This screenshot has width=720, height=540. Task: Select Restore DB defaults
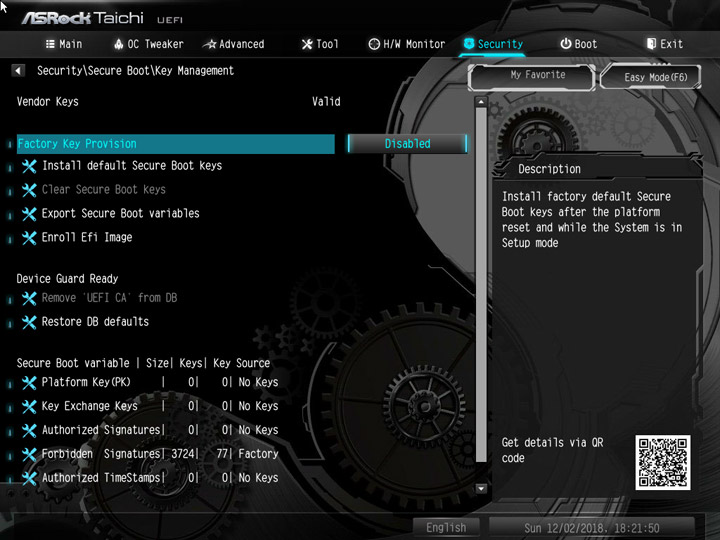[96, 322]
